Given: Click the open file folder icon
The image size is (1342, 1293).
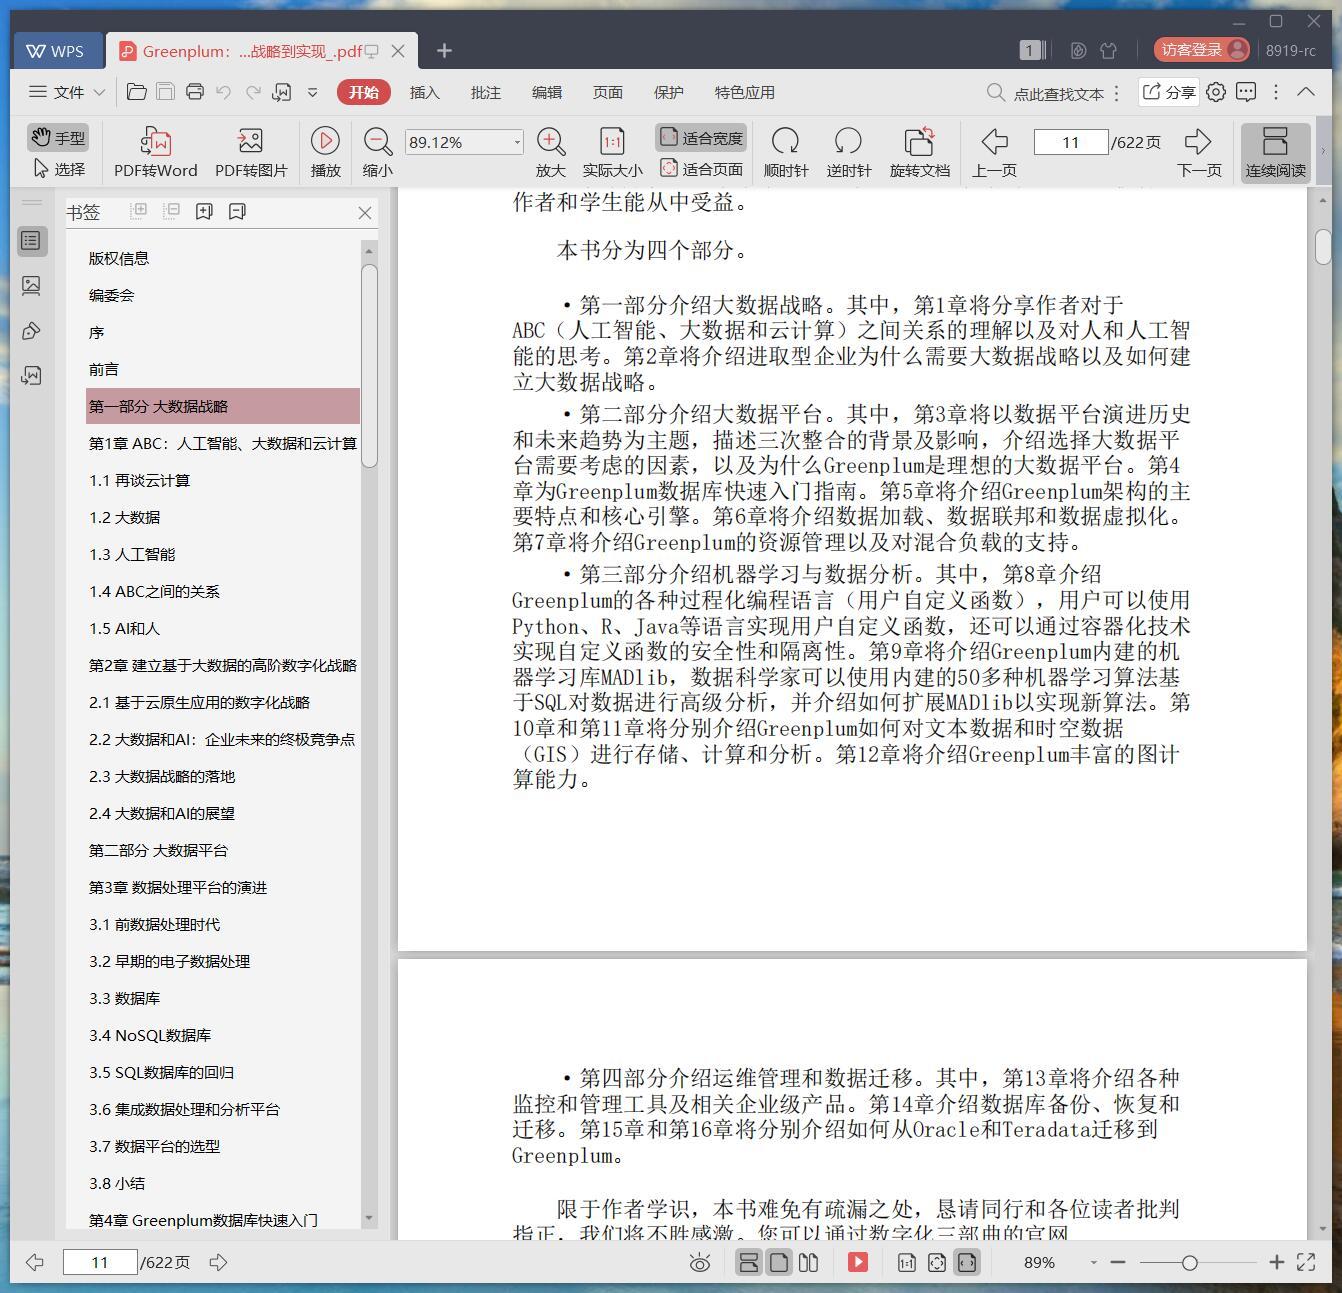Looking at the screenshot, I should click(137, 92).
